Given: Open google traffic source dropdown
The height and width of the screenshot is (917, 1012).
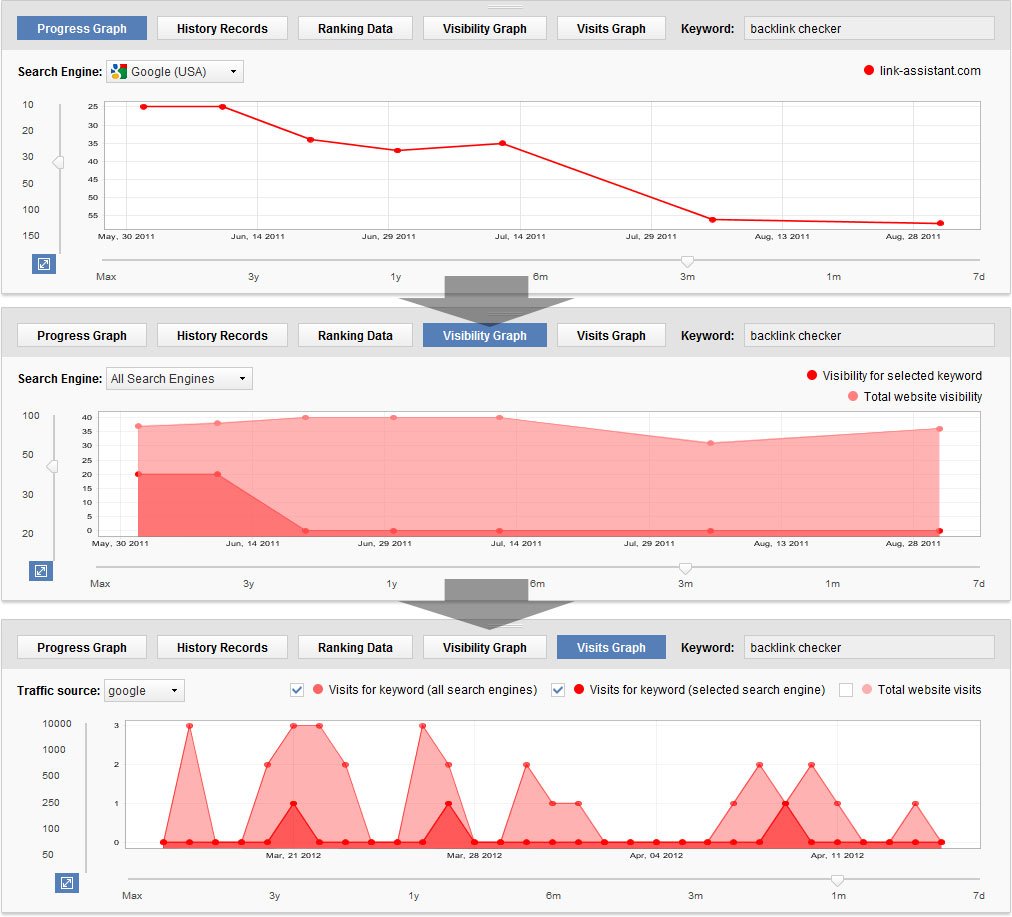Looking at the screenshot, I should pos(144,690).
